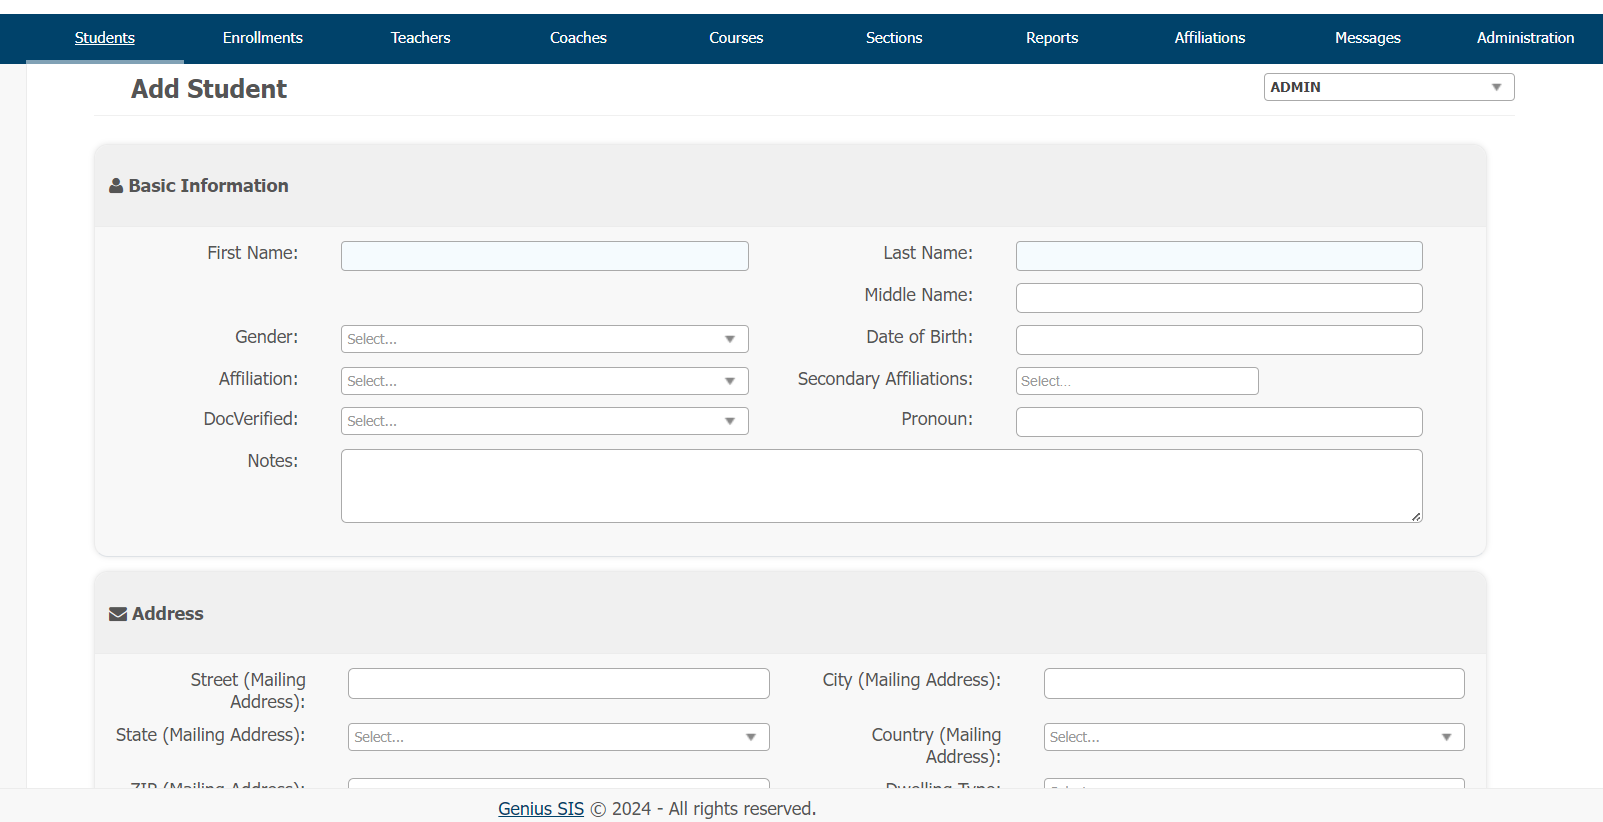
Task: Click the Students navigation link
Action: tap(105, 38)
